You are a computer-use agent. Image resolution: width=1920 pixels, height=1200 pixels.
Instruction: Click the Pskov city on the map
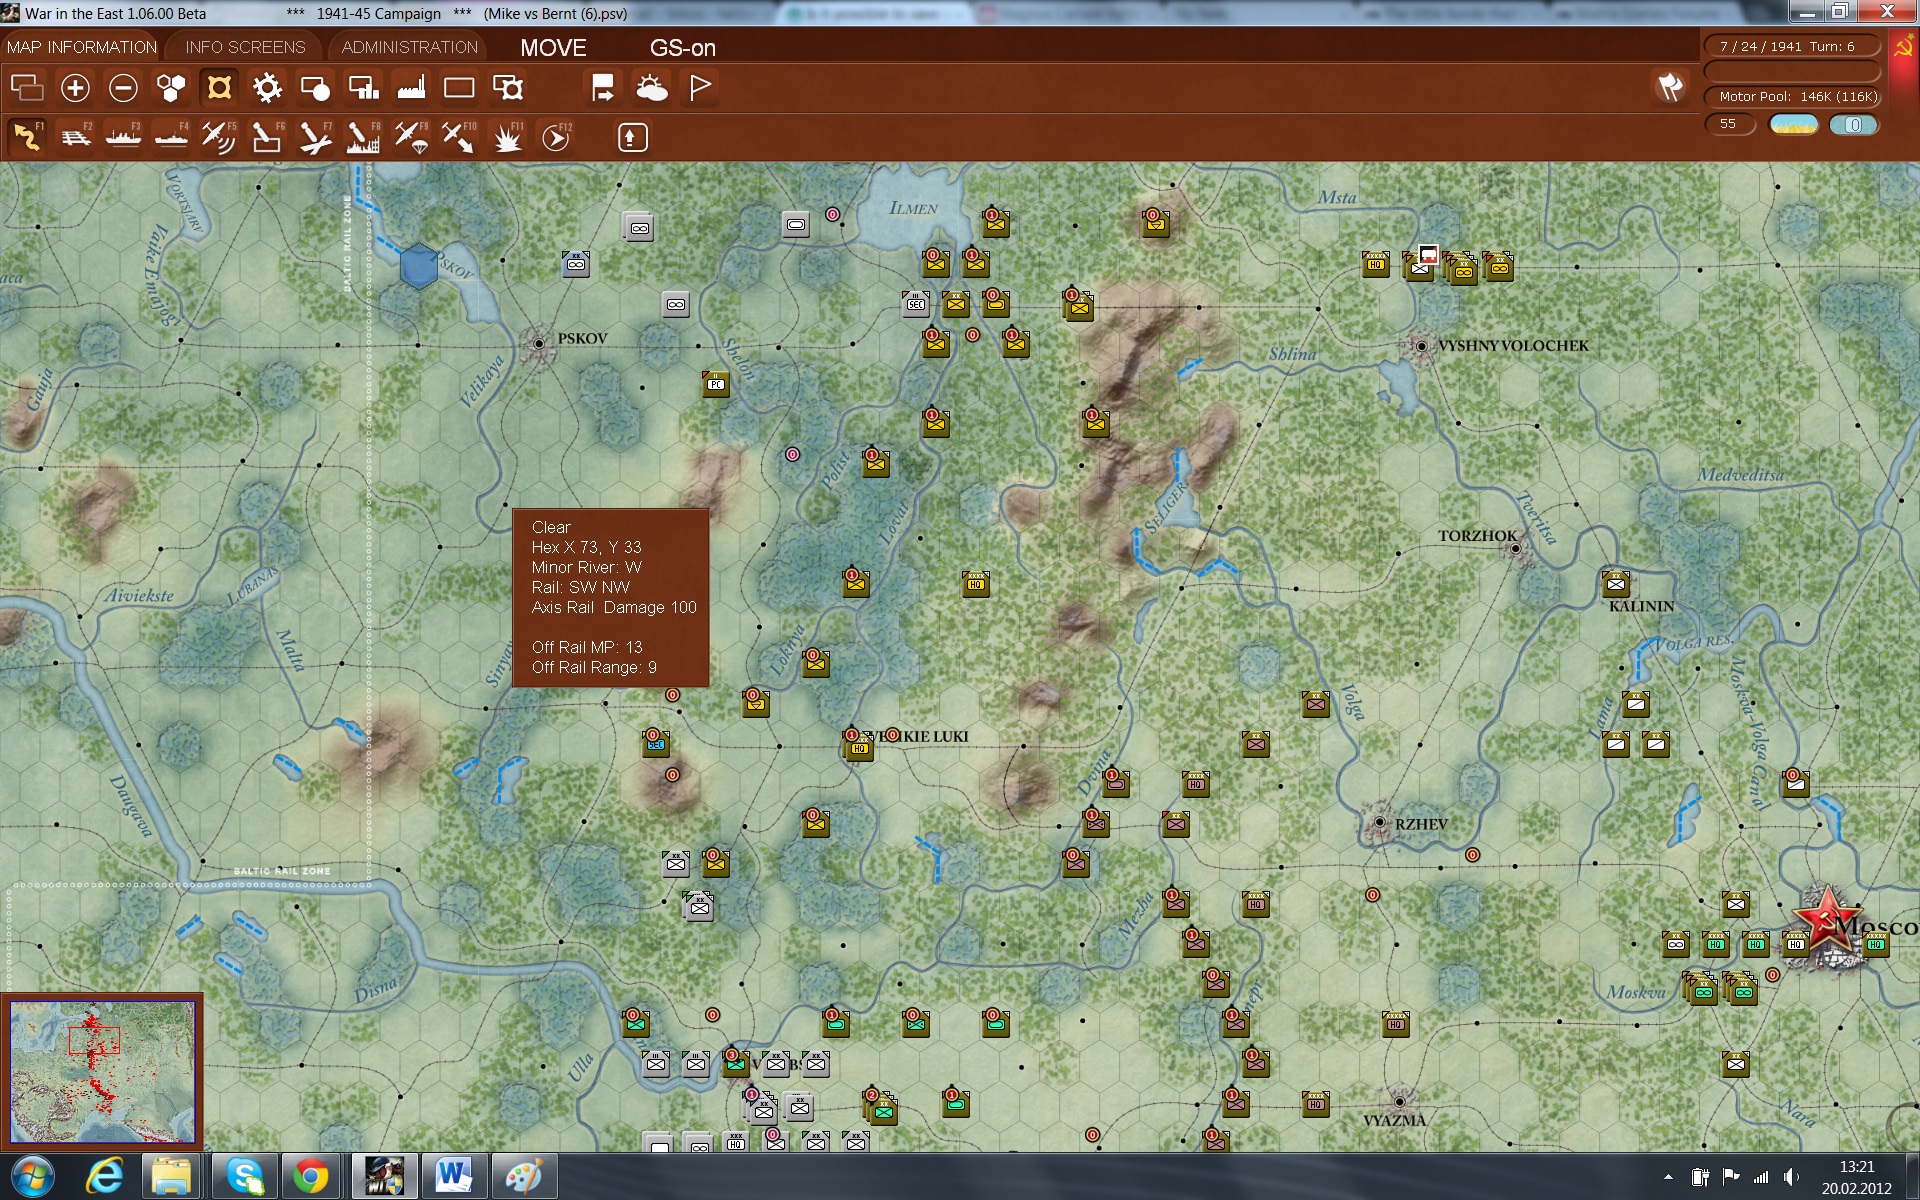pyautogui.click(x=539, y=343)
